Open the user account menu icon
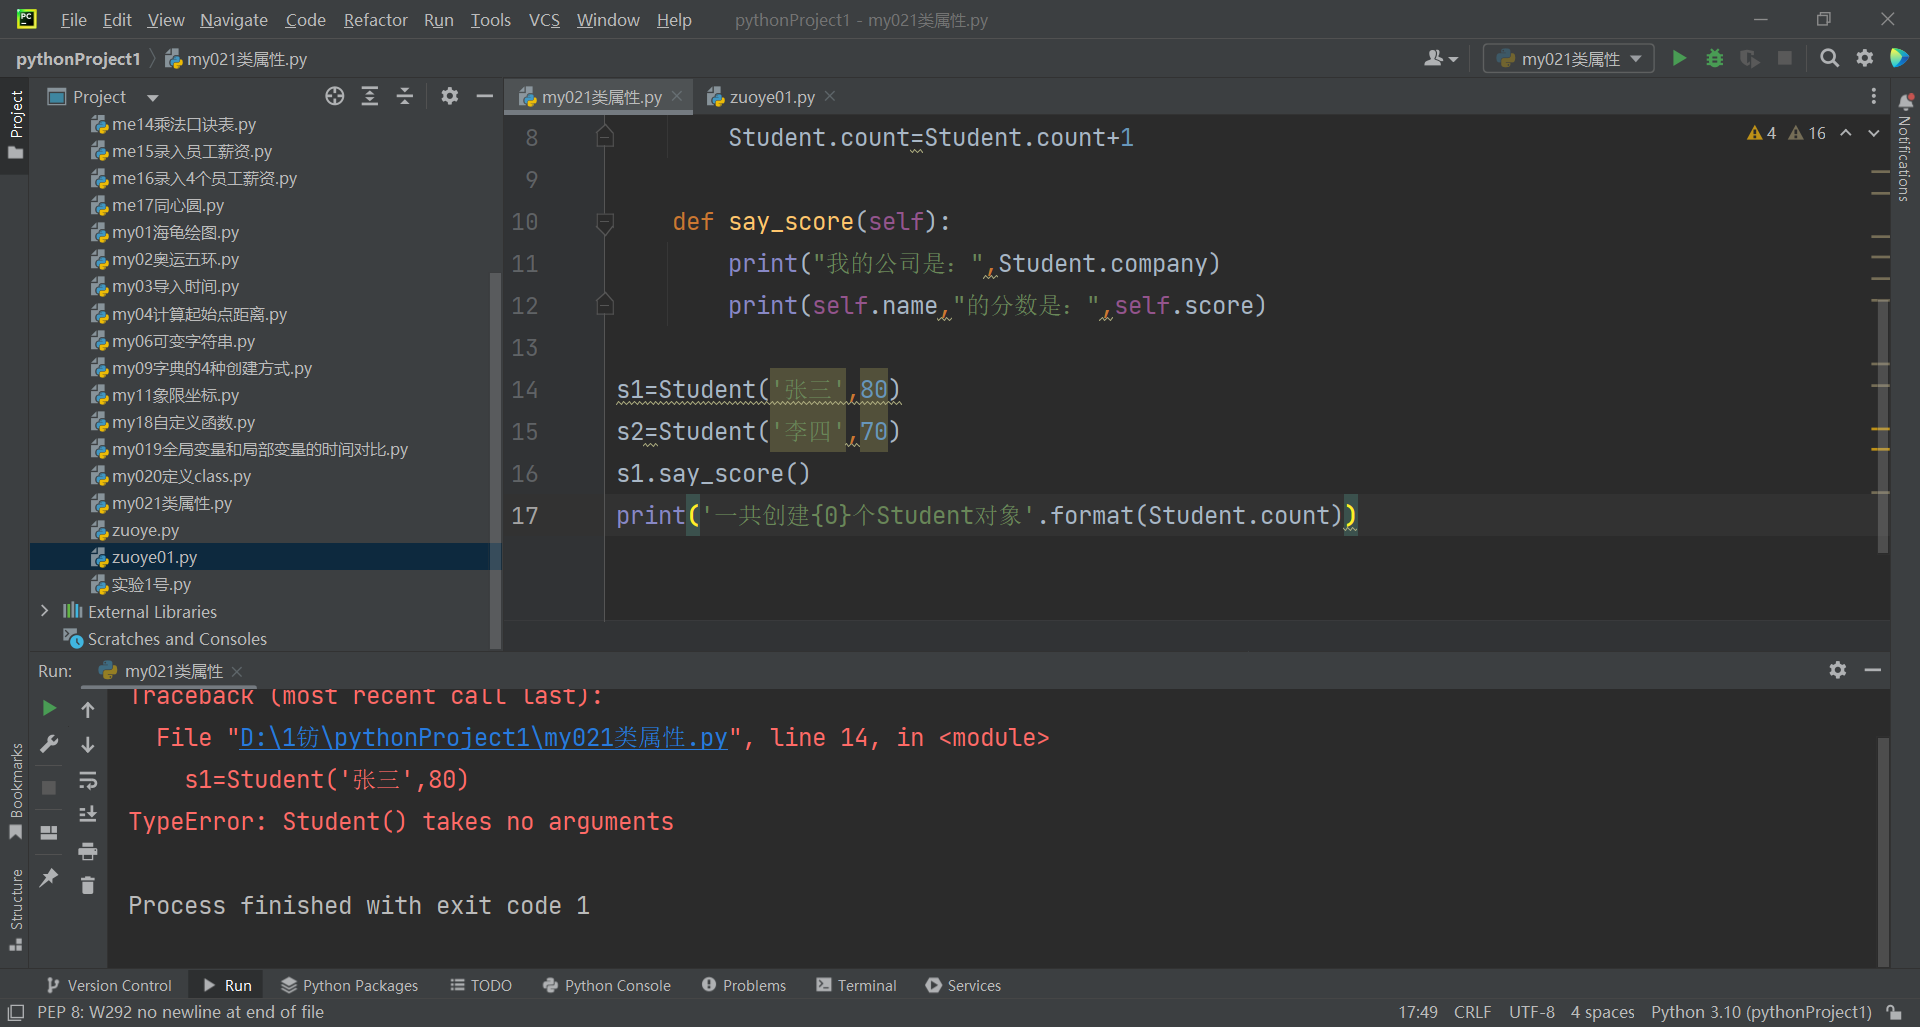 point(1440,59)
